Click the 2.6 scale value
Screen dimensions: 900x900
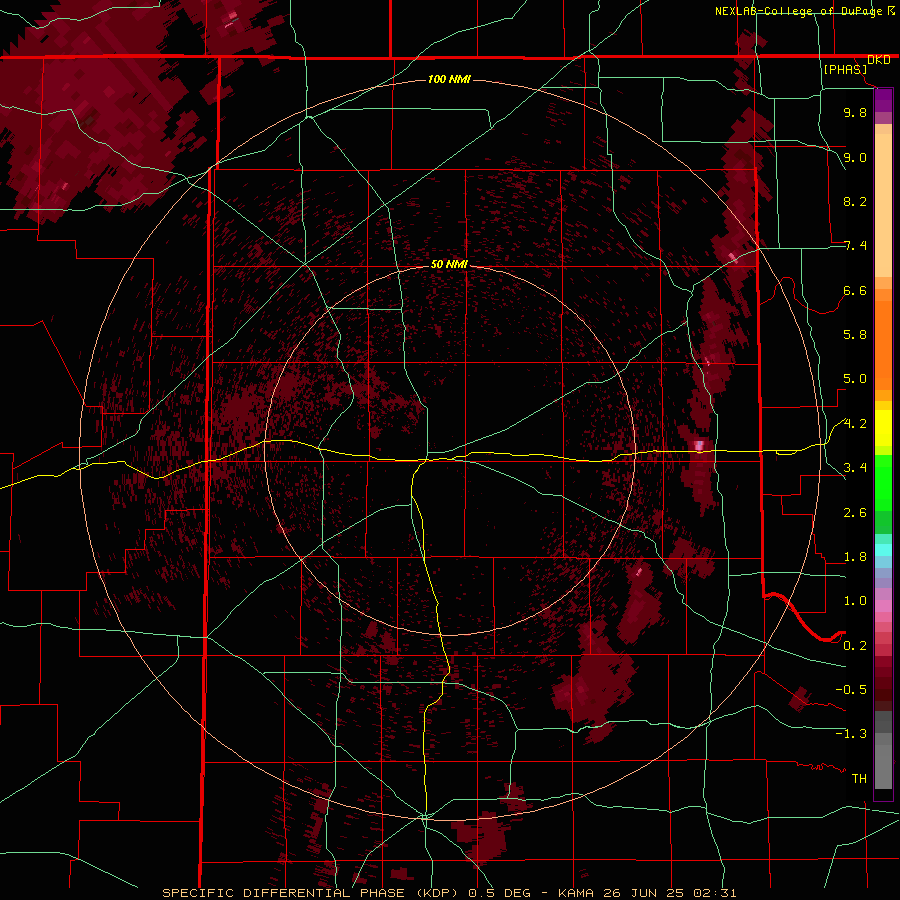[855, 513]
